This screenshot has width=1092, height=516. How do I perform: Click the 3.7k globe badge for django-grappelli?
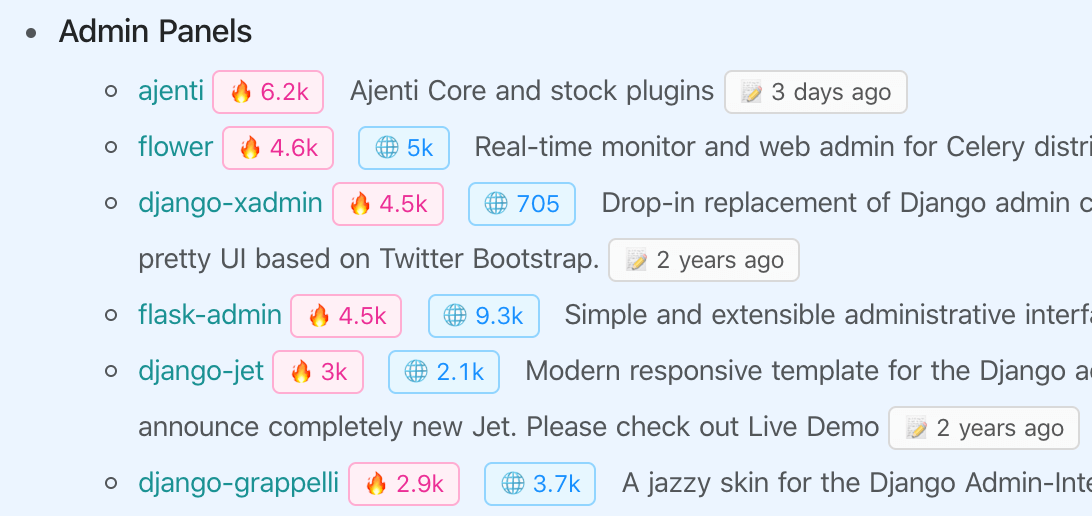tap(540, 484)
